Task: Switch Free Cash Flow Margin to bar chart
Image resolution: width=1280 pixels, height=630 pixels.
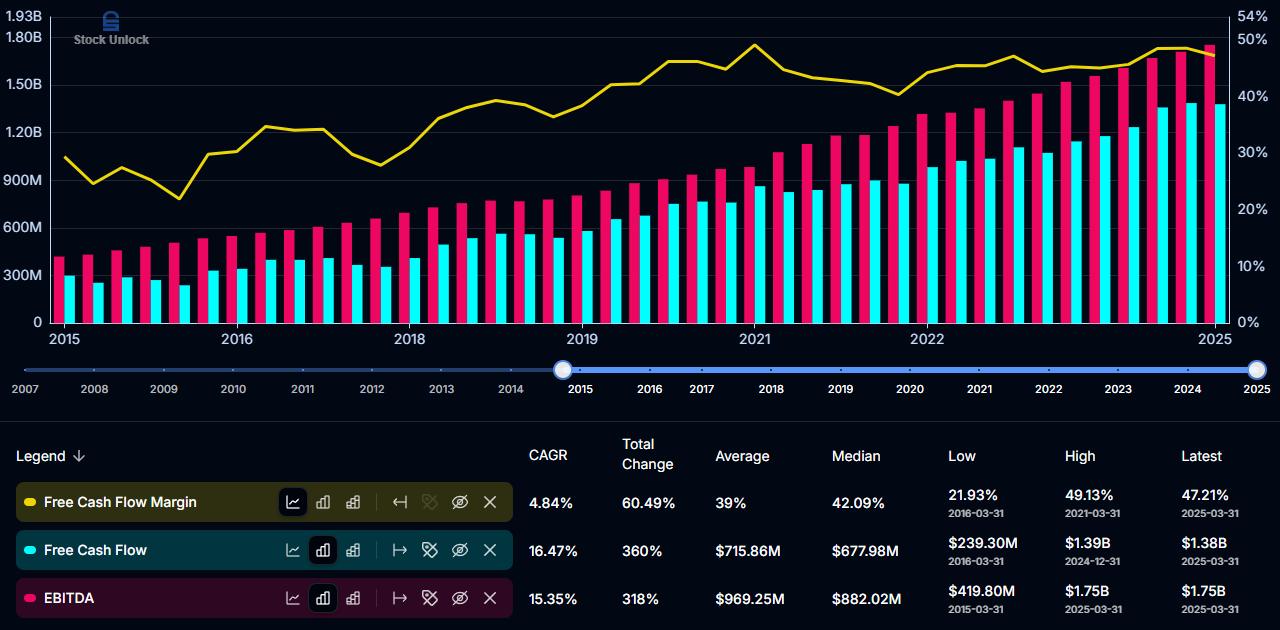Action: click(323, 502)
